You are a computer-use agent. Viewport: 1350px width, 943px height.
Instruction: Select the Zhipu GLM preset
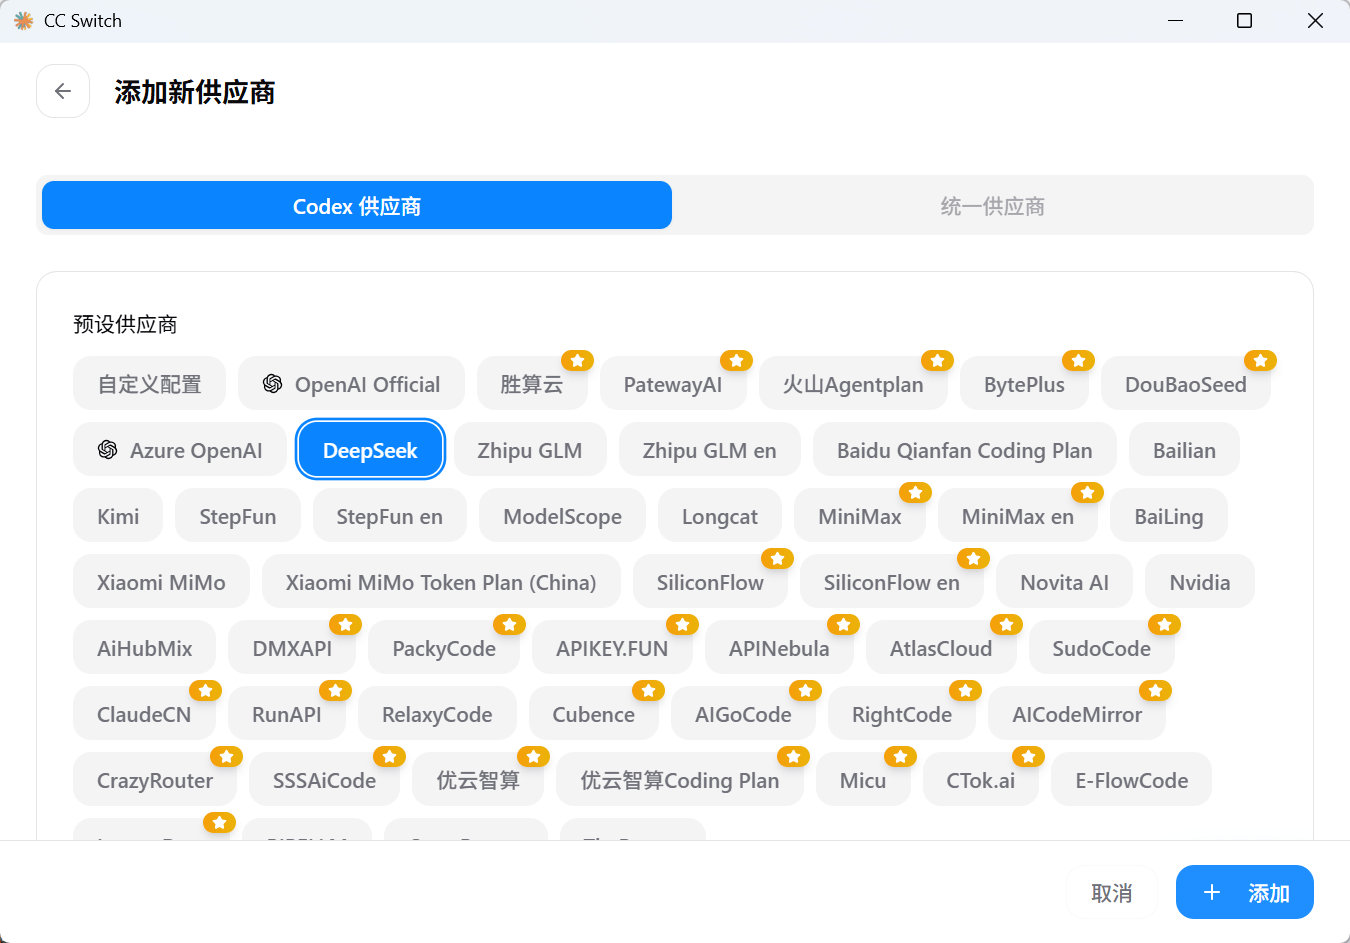[x=530, y=450]
